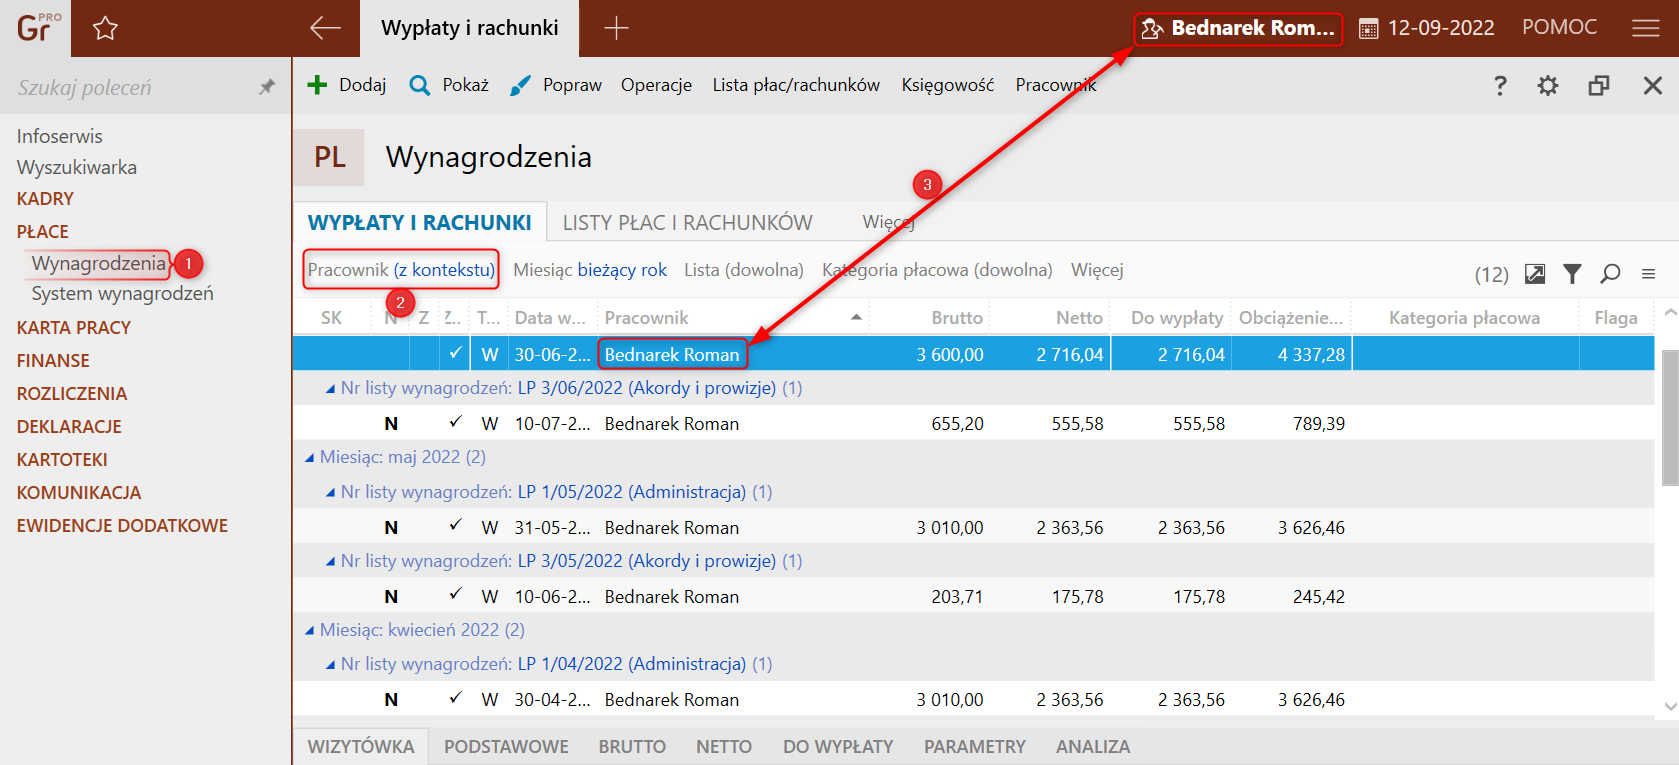Screen dimensions: 1679x765
Task: Open list options menu with three-lines icon
Action: click(1648, 273)
